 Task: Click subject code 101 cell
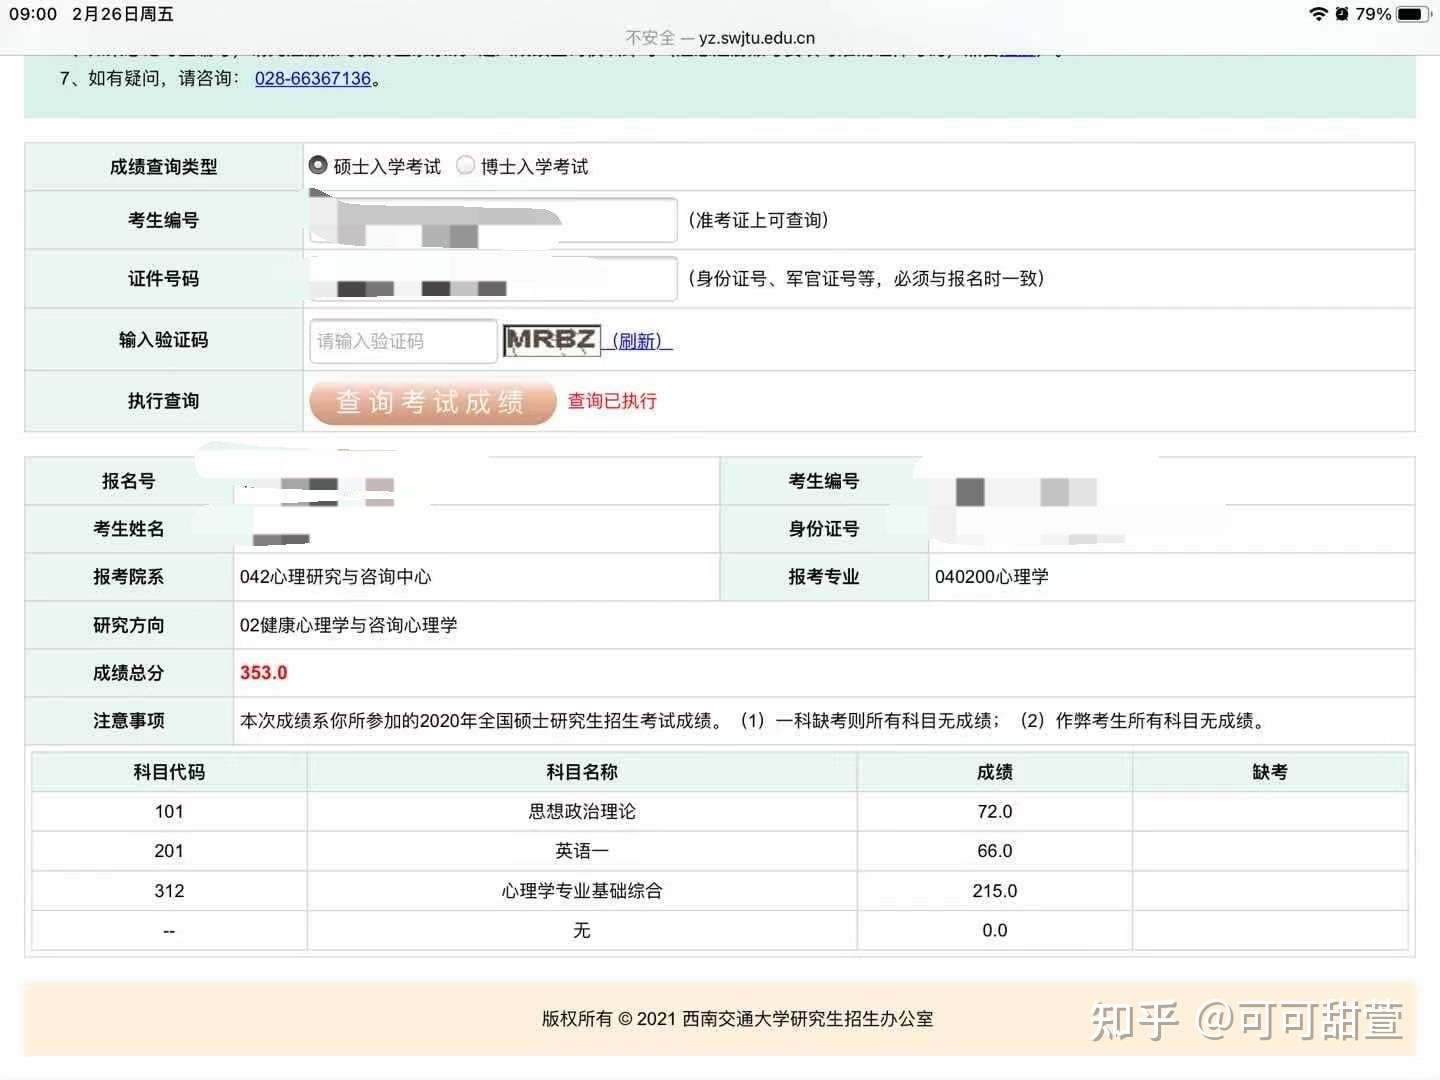point(169,811)
